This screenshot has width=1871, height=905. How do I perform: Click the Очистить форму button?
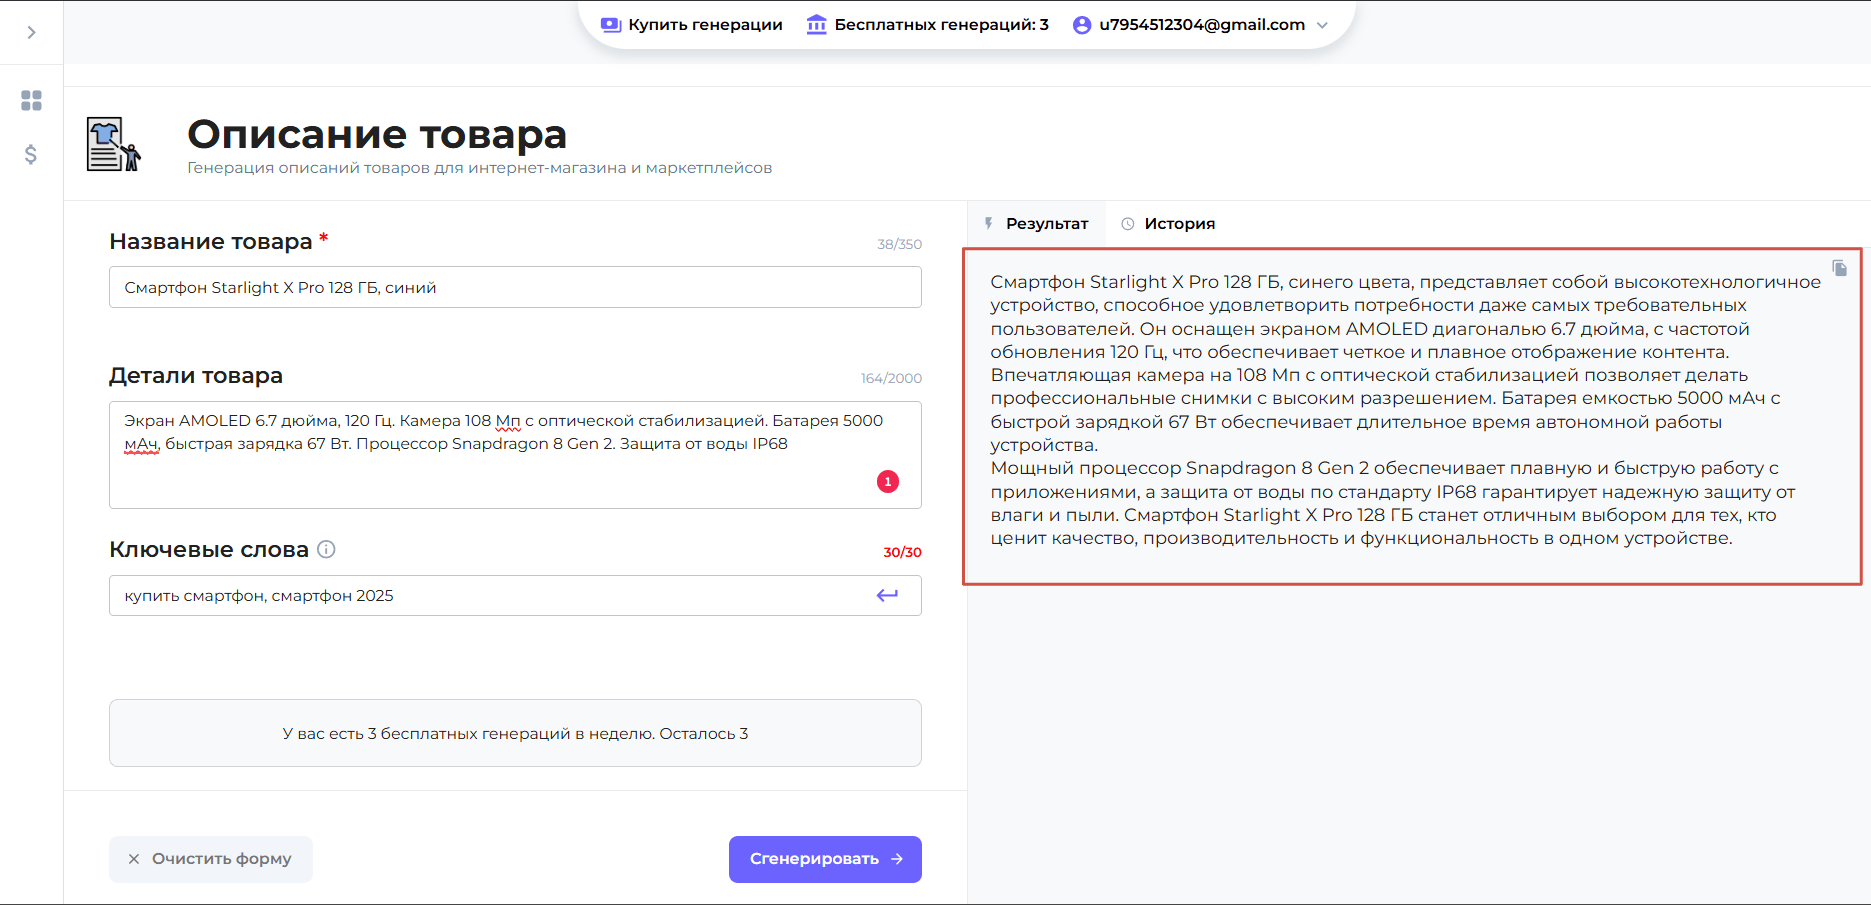(211, 859)
